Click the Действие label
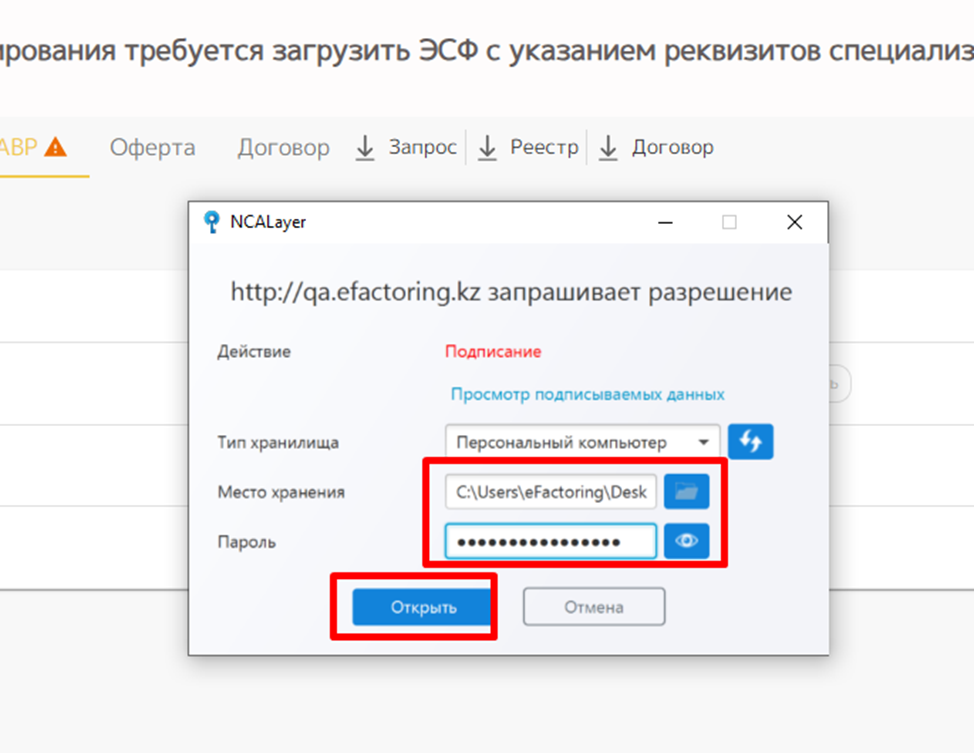Viewport: 974px width, 753px height. (x=254, y=352)
